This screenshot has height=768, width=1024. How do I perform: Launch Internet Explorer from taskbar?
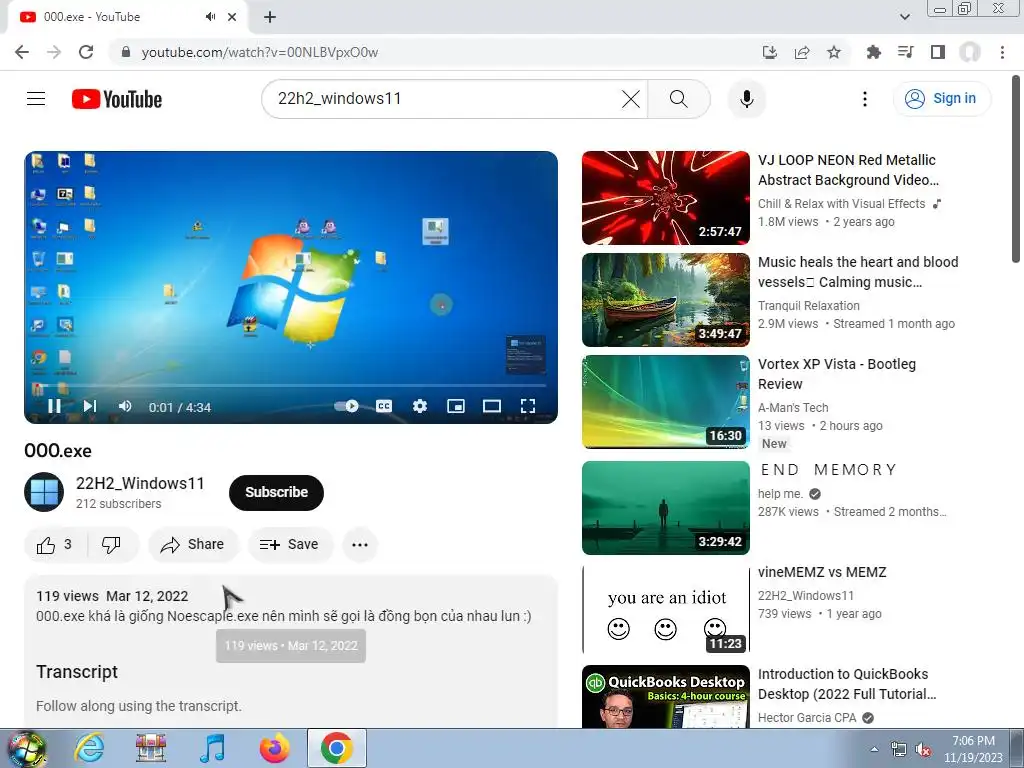(89, 748)
